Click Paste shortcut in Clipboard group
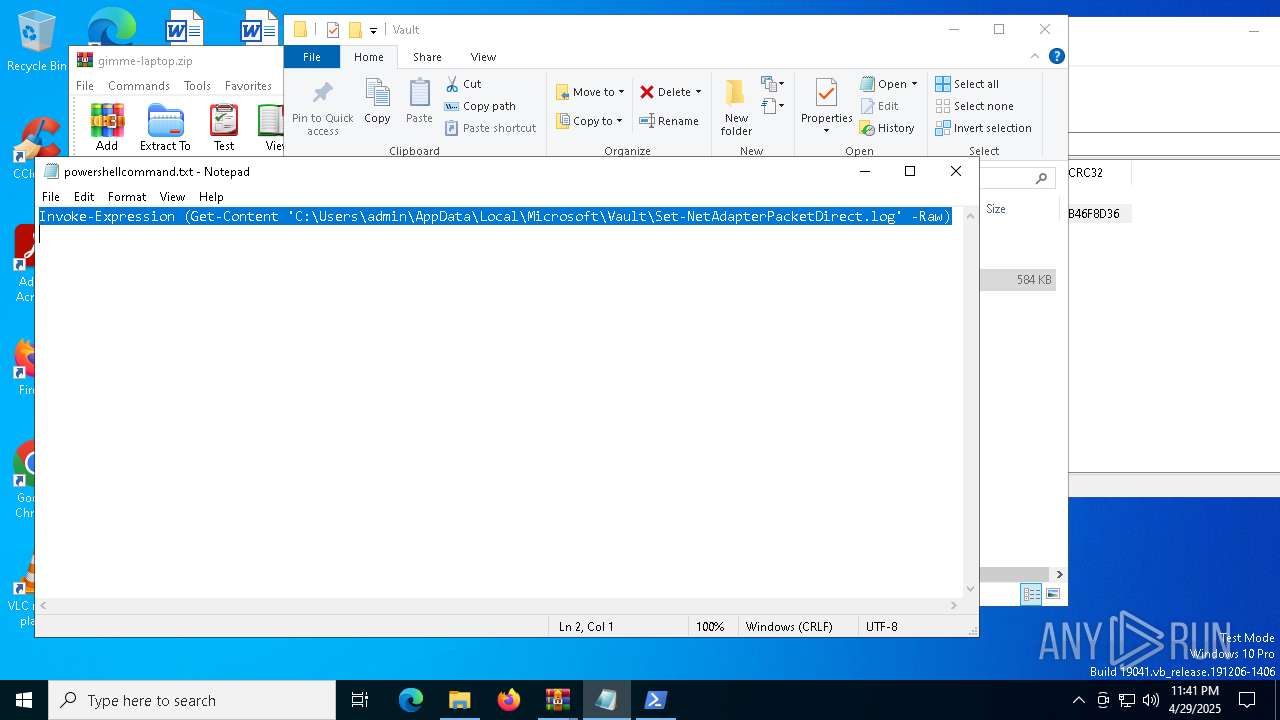 coord(490,128)
